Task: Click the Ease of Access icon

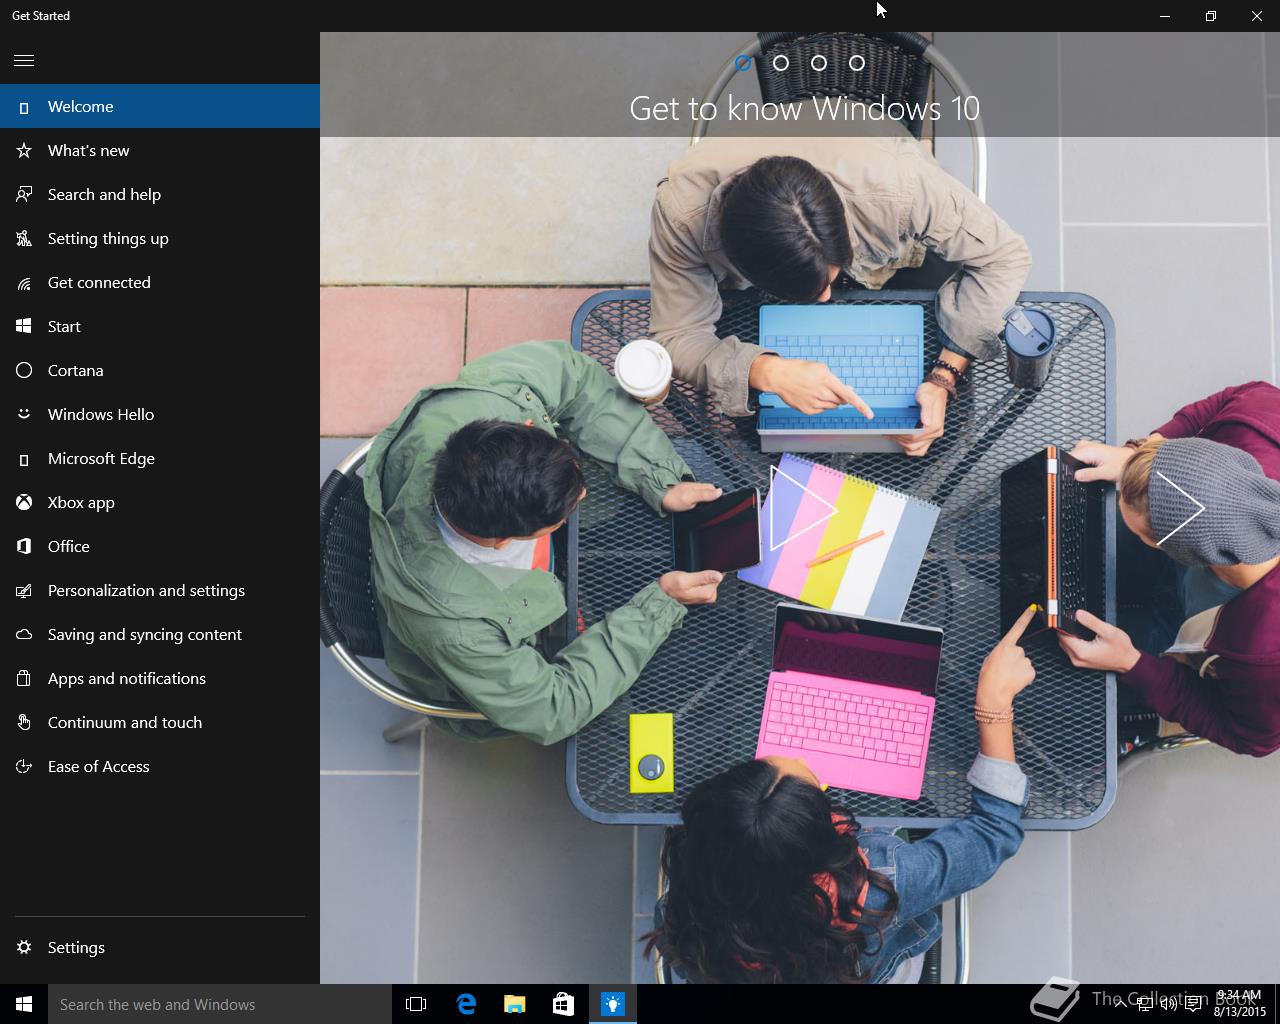Action: [x=24, y=767]
